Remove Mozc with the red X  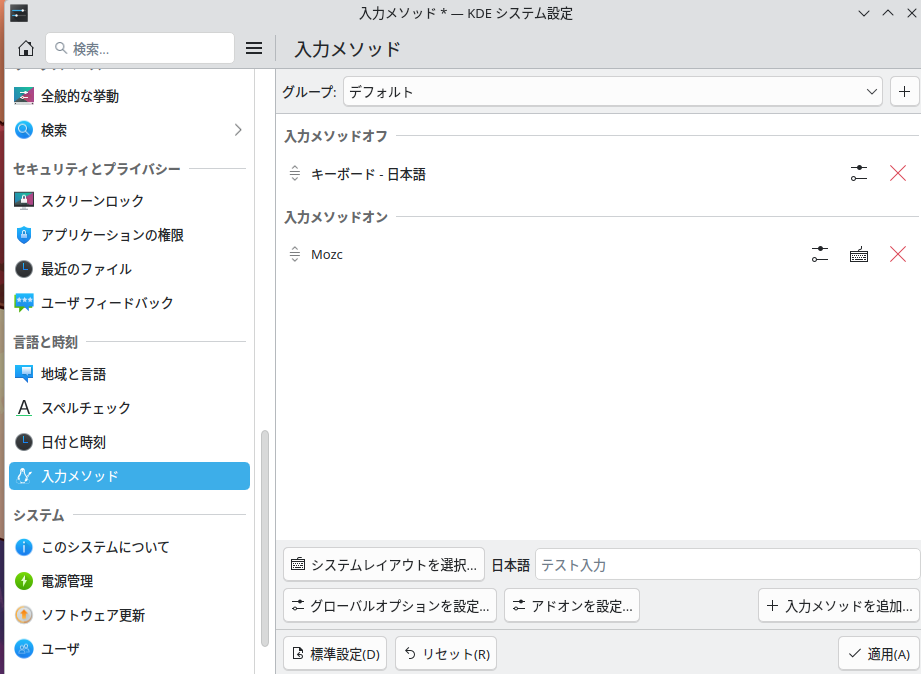(x=898, y=254)
